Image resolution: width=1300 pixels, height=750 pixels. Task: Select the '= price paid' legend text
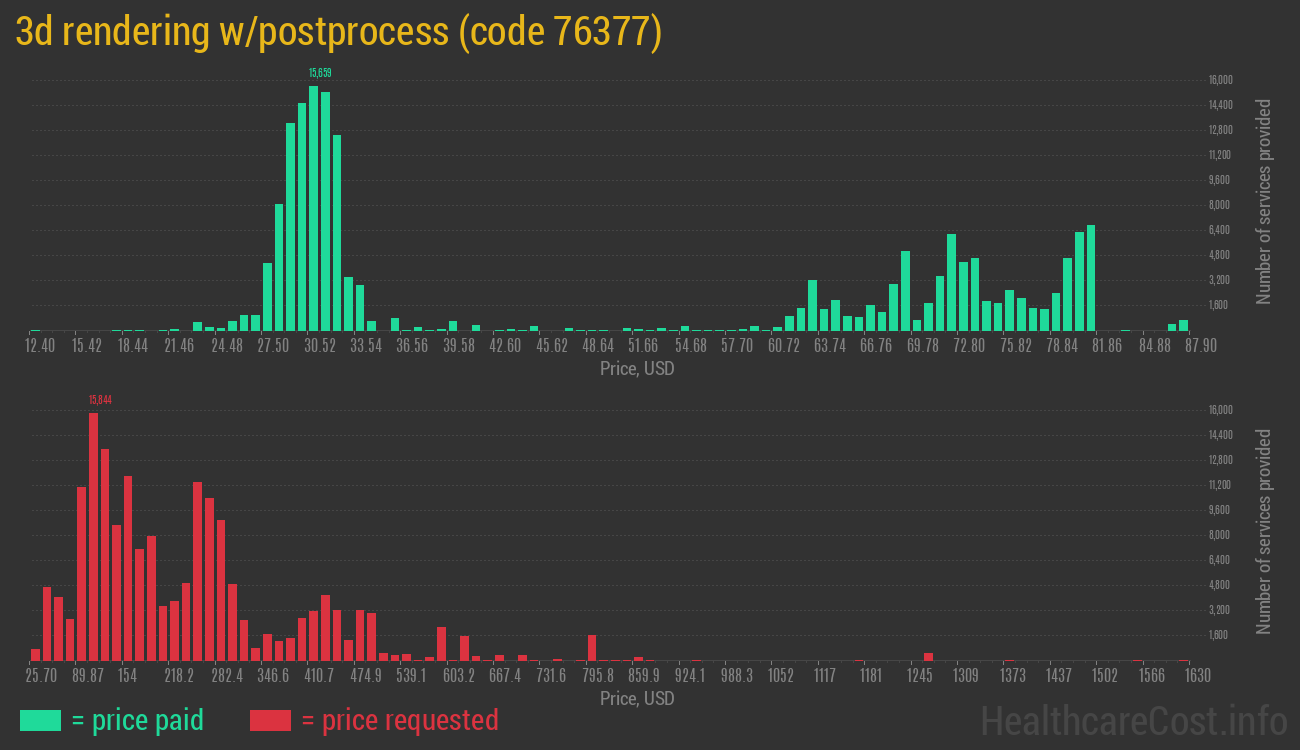(x=138, y=720)
